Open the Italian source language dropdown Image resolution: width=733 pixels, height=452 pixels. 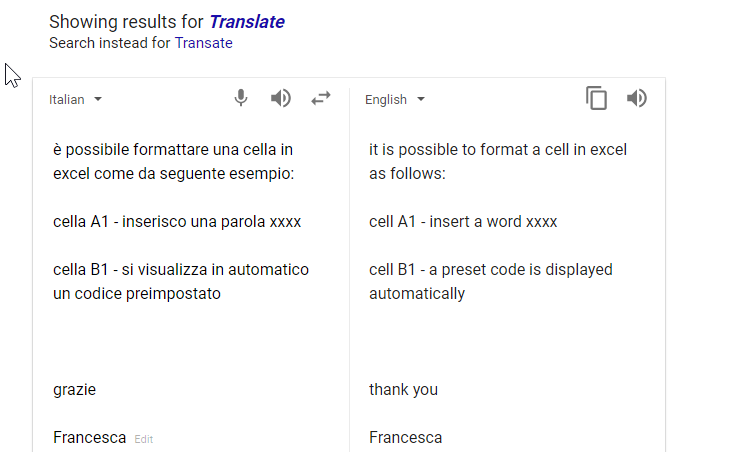pyautogui.click(x=76, y=99)
